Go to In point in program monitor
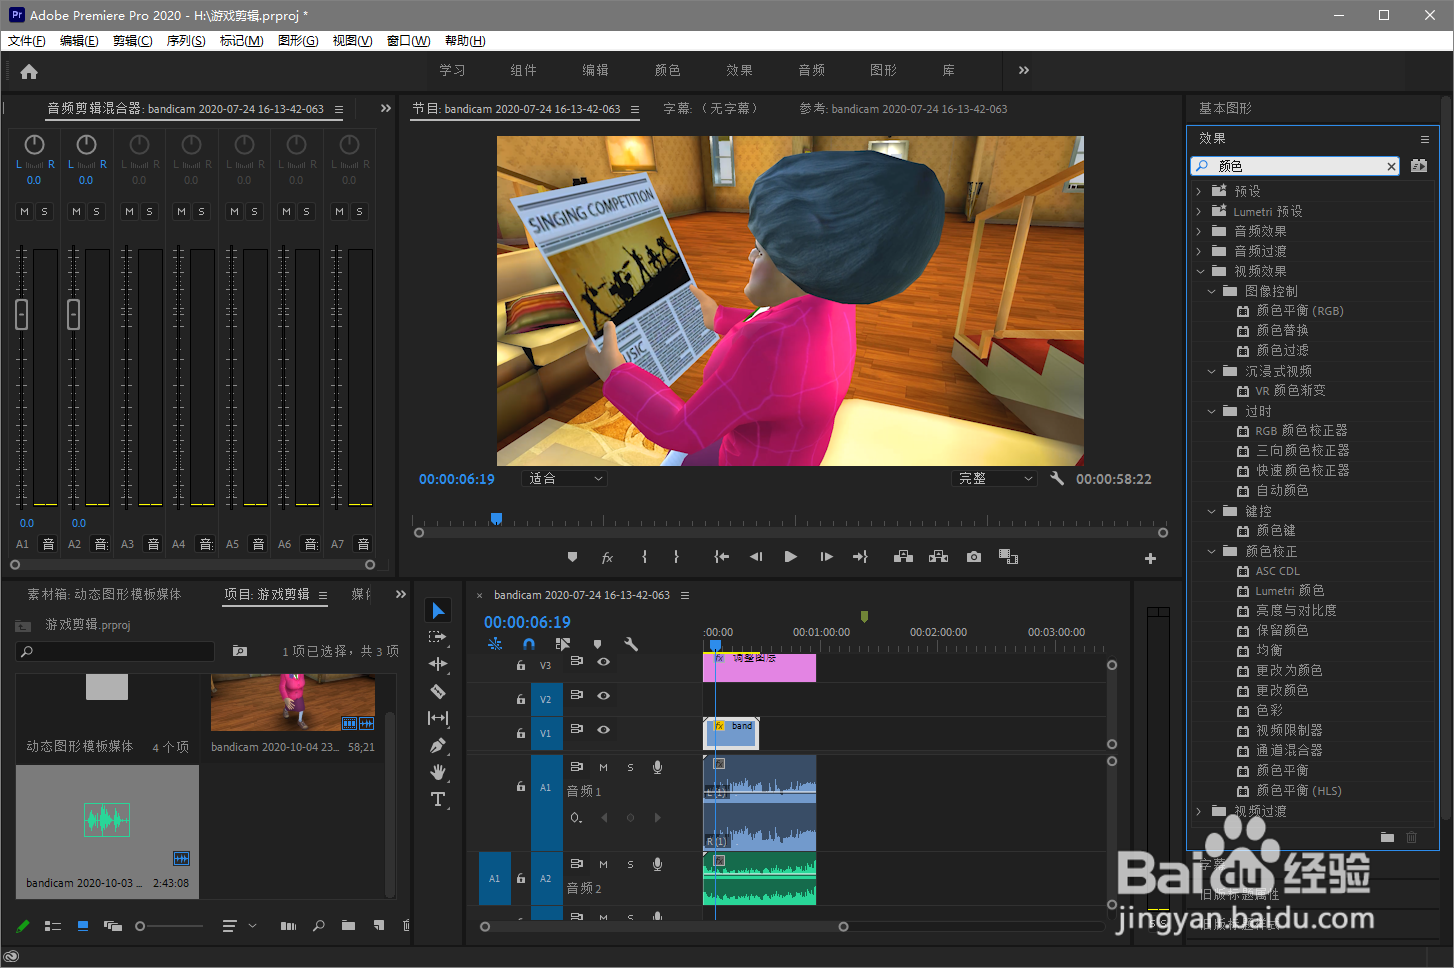The width and height of the screenshot is (1454, 968). 721,557
